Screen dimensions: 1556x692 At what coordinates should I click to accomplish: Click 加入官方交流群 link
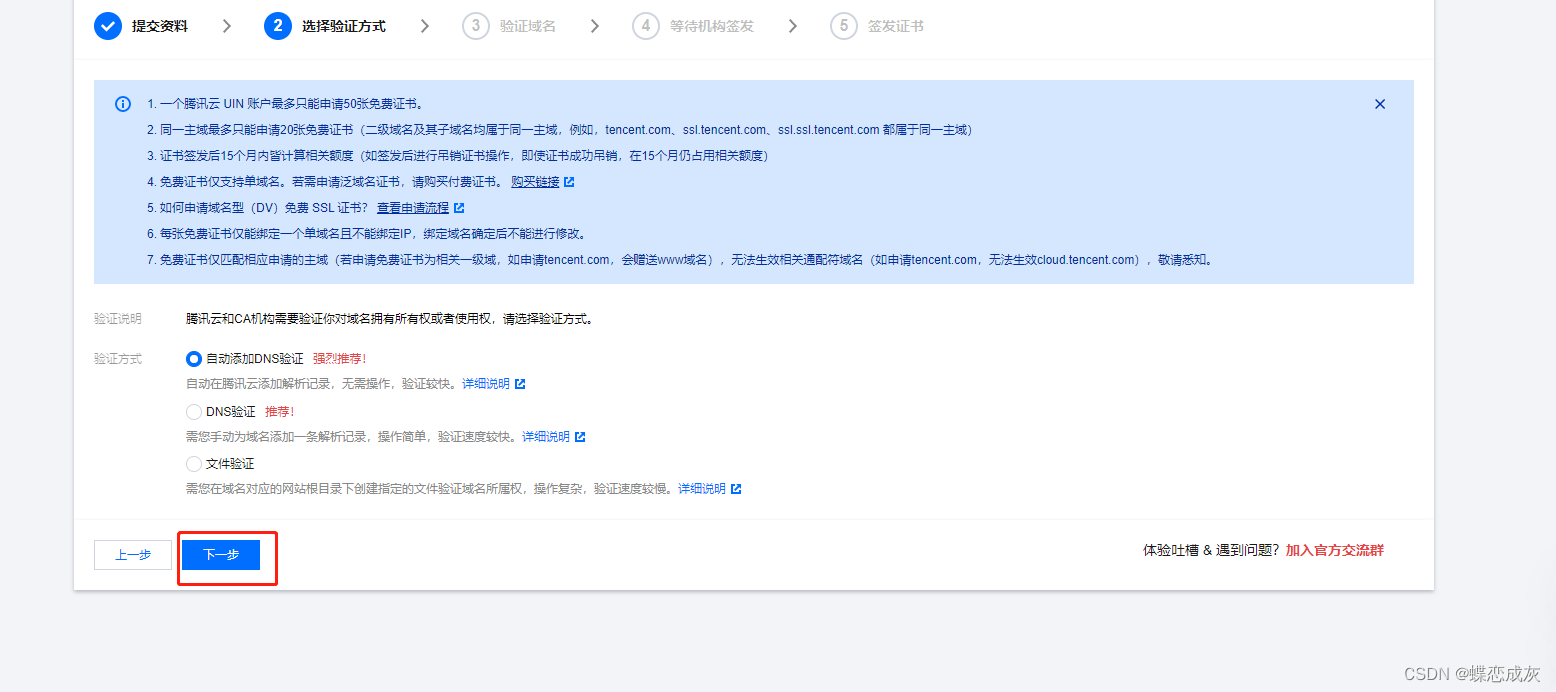1335,551
